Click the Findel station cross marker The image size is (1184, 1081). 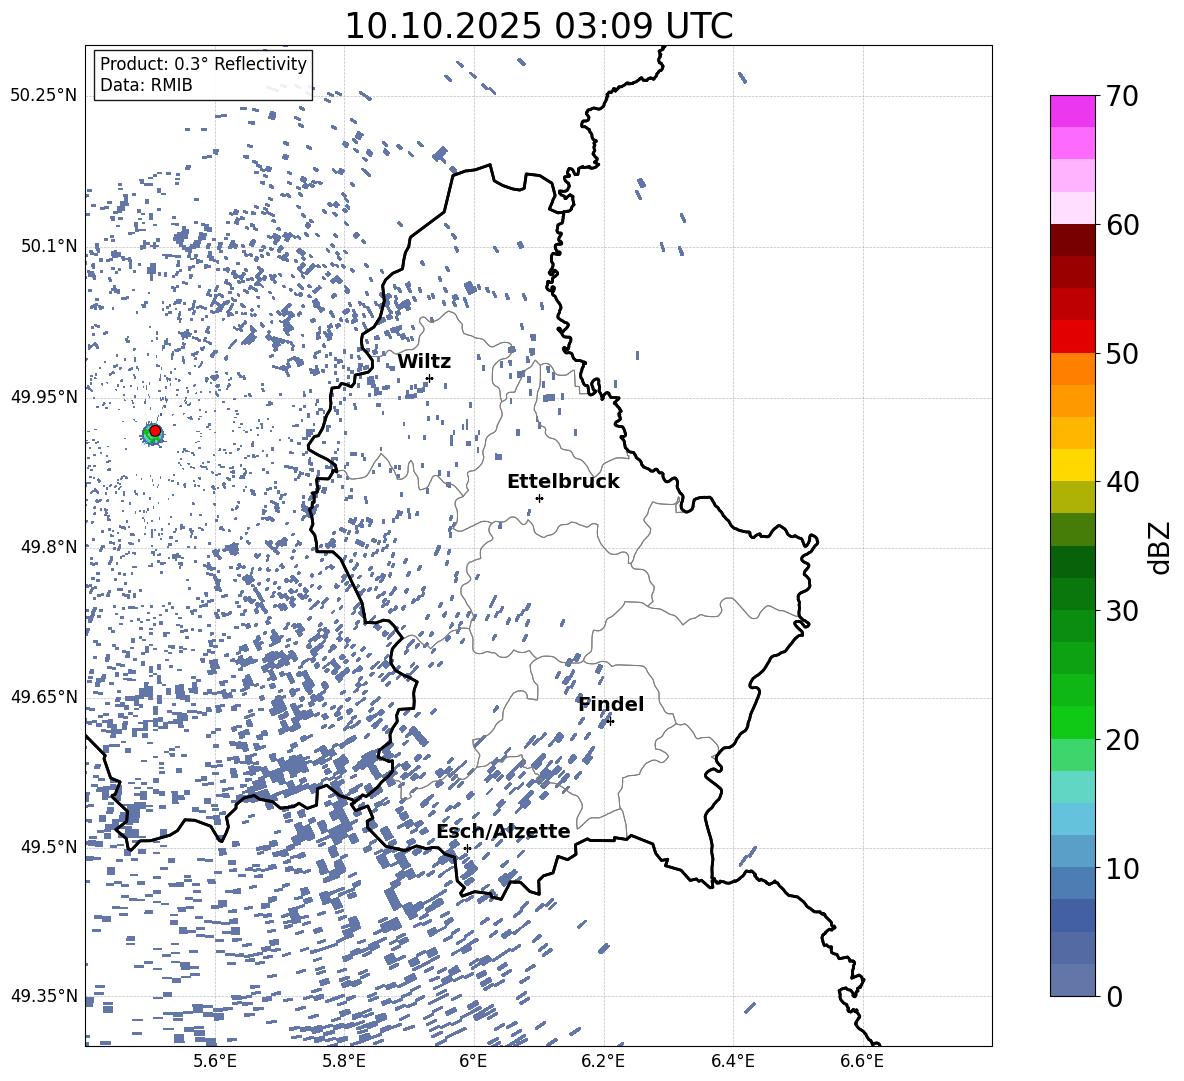coord(610,722)
